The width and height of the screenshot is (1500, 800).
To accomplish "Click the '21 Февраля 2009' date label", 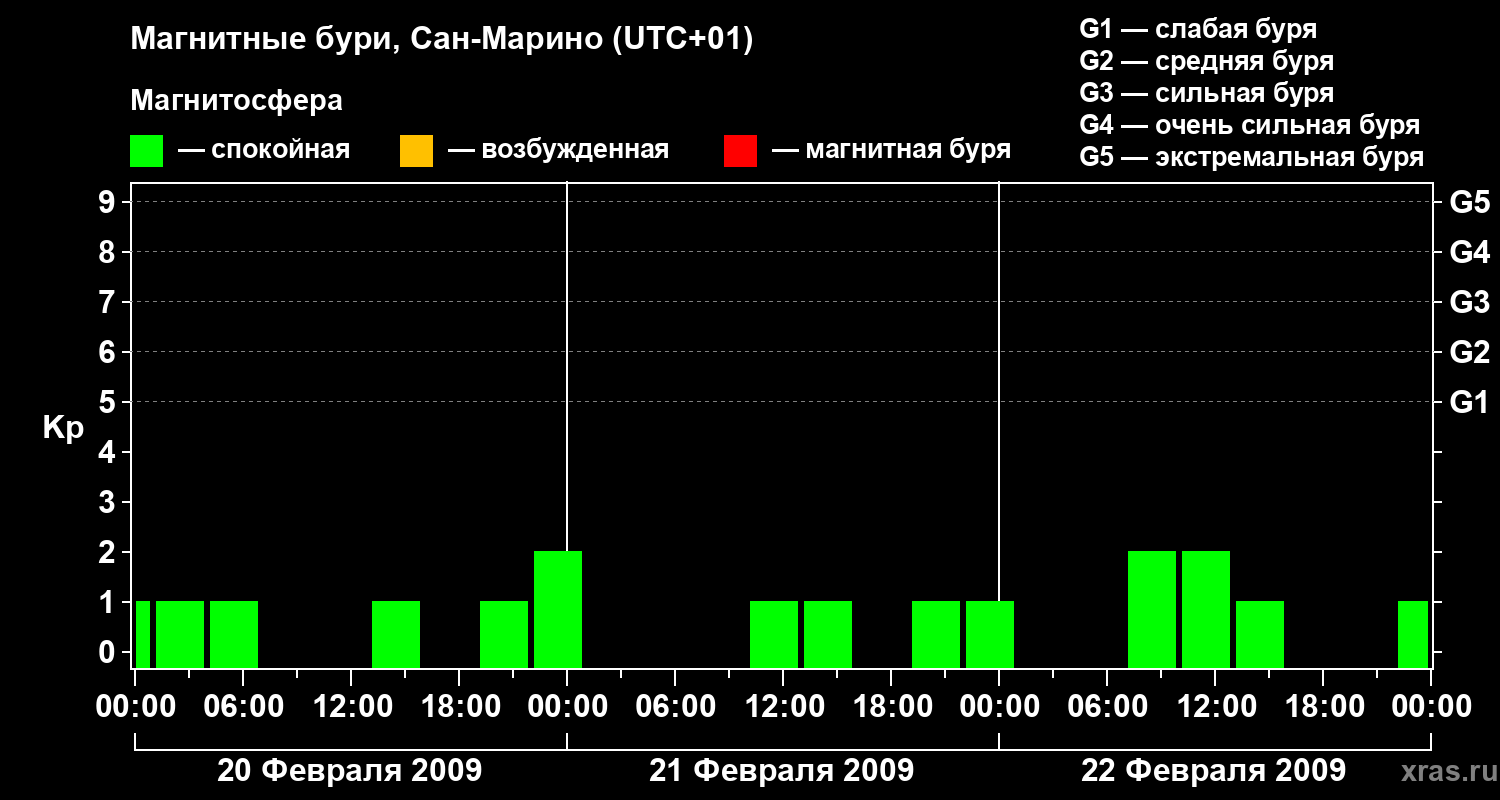I will click(782, 771).
